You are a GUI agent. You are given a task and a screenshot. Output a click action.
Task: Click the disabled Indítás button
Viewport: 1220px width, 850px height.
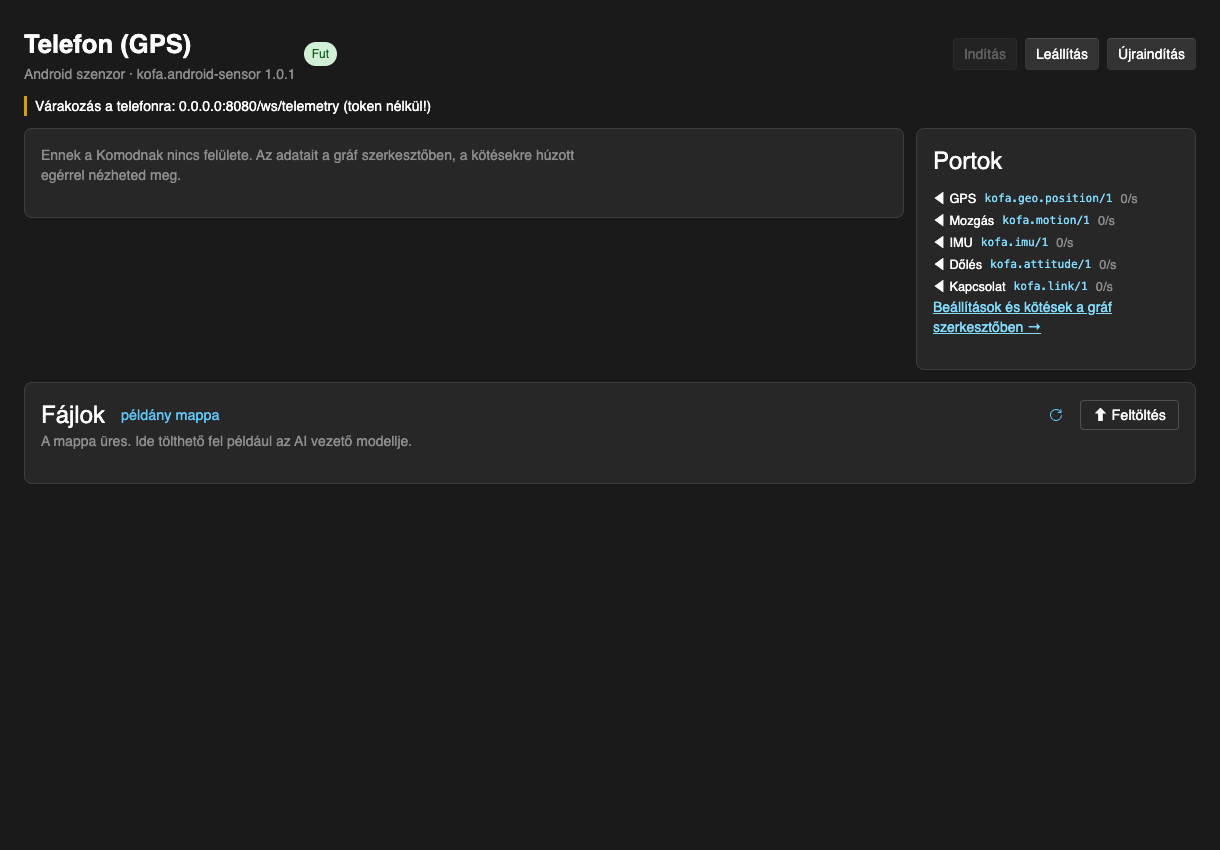tap(985, 54)
